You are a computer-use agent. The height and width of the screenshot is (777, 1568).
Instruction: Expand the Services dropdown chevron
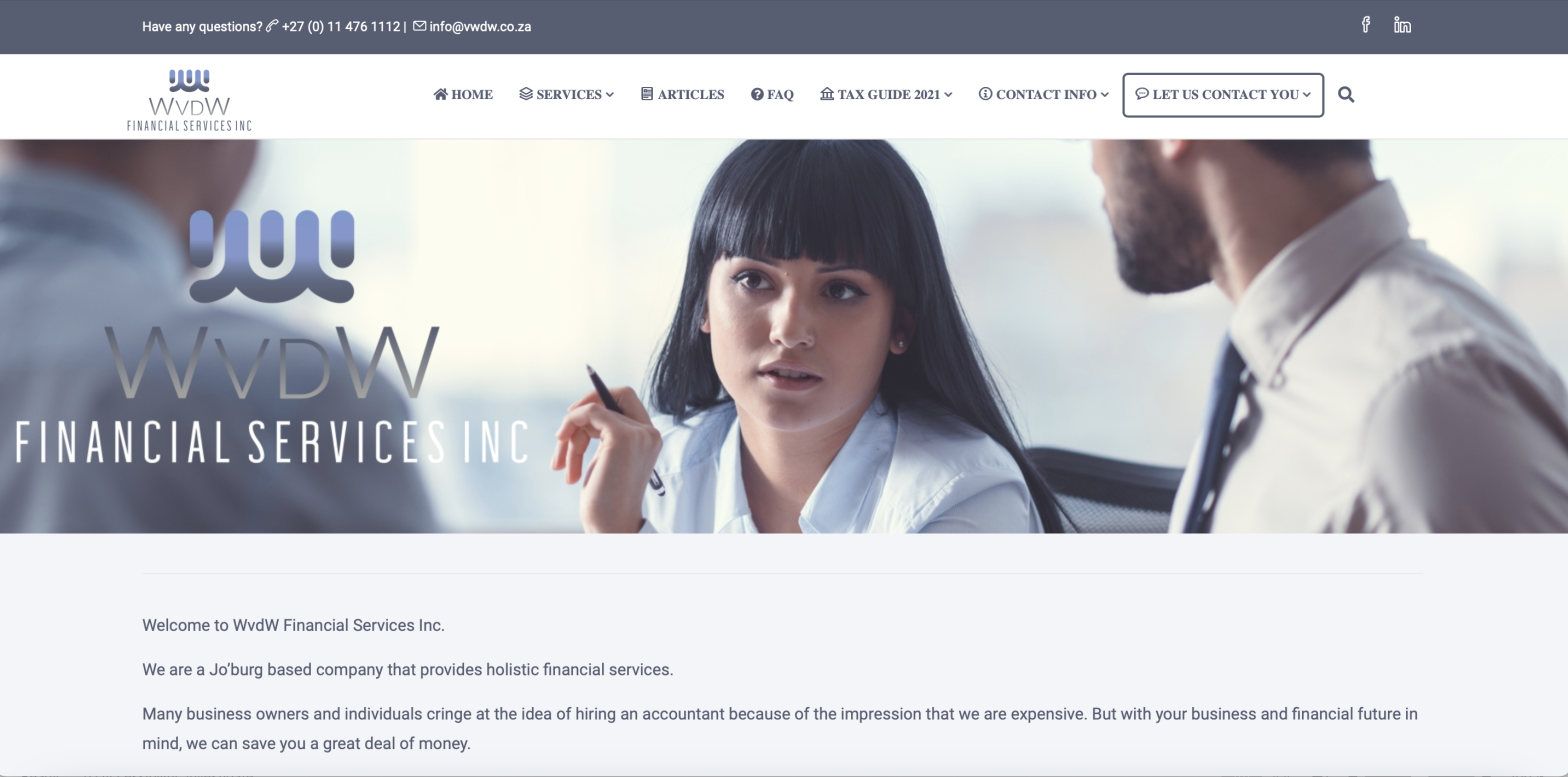pos(610,95)
